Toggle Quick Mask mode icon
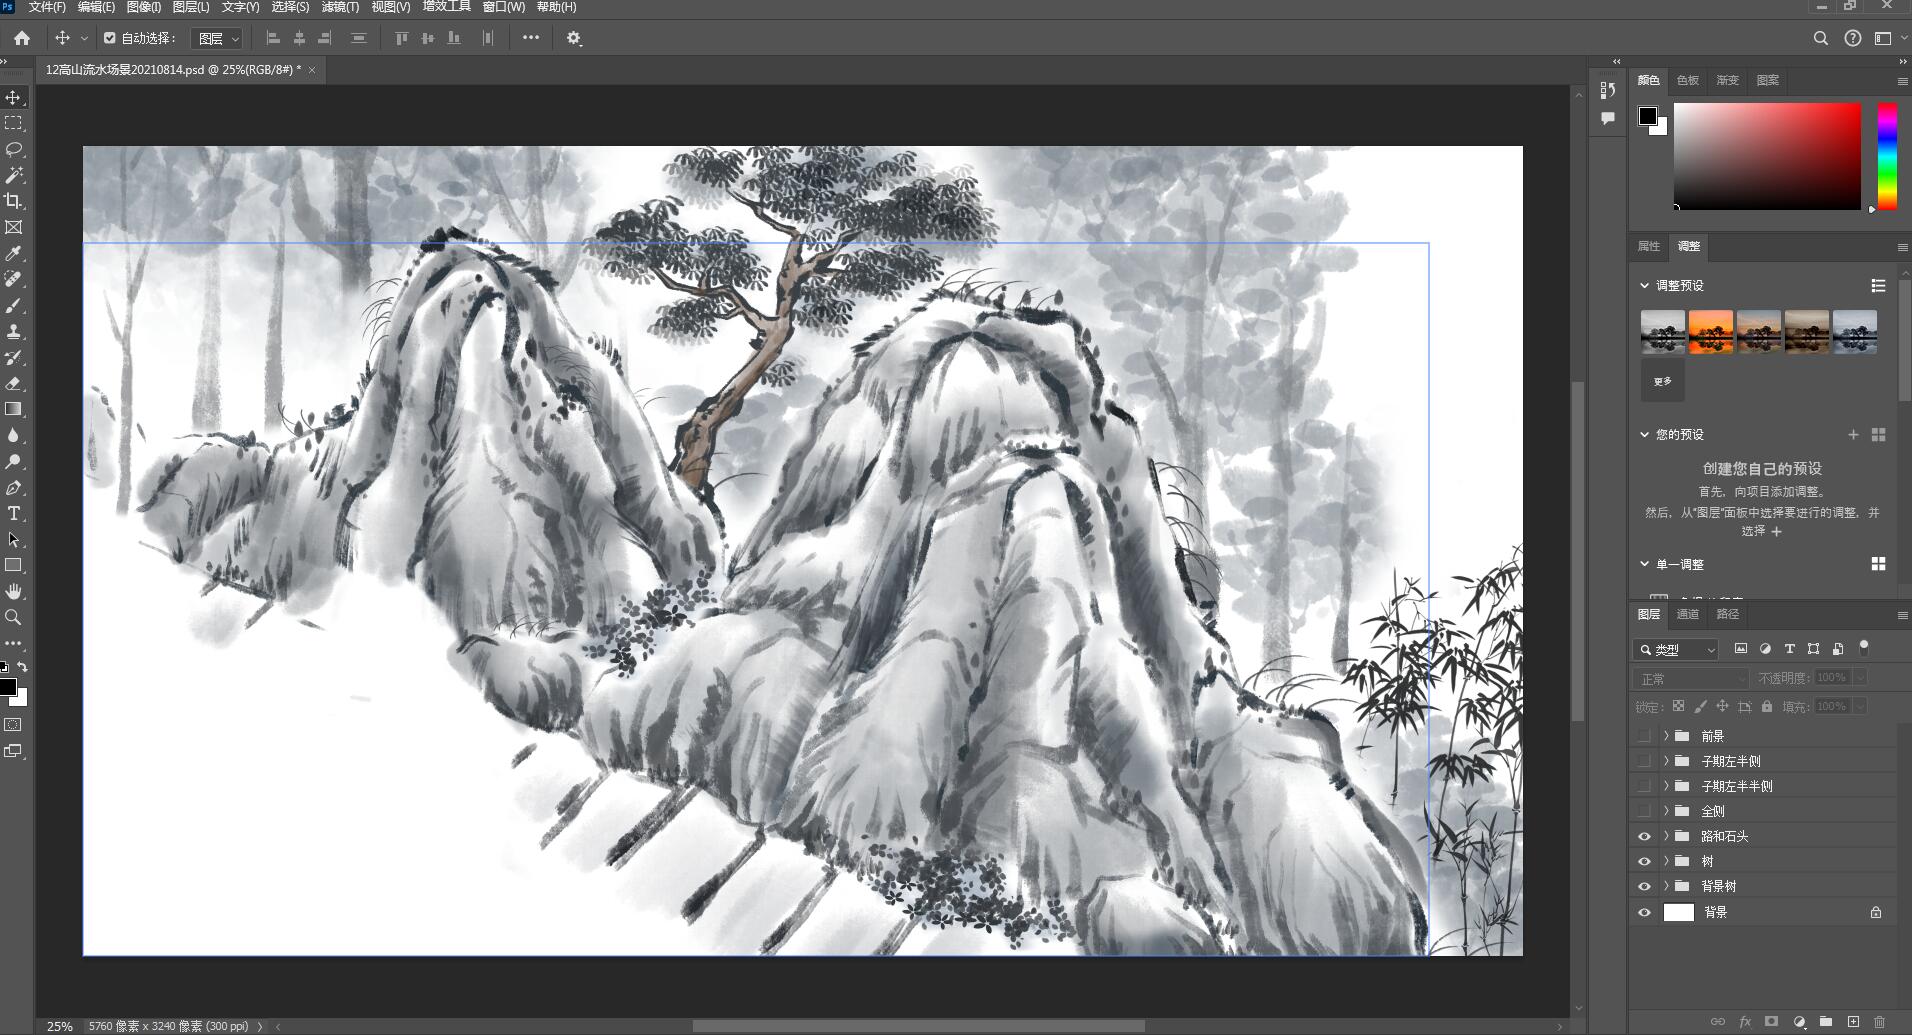The image size is (1912, 1035). click(x=13, y=724)
